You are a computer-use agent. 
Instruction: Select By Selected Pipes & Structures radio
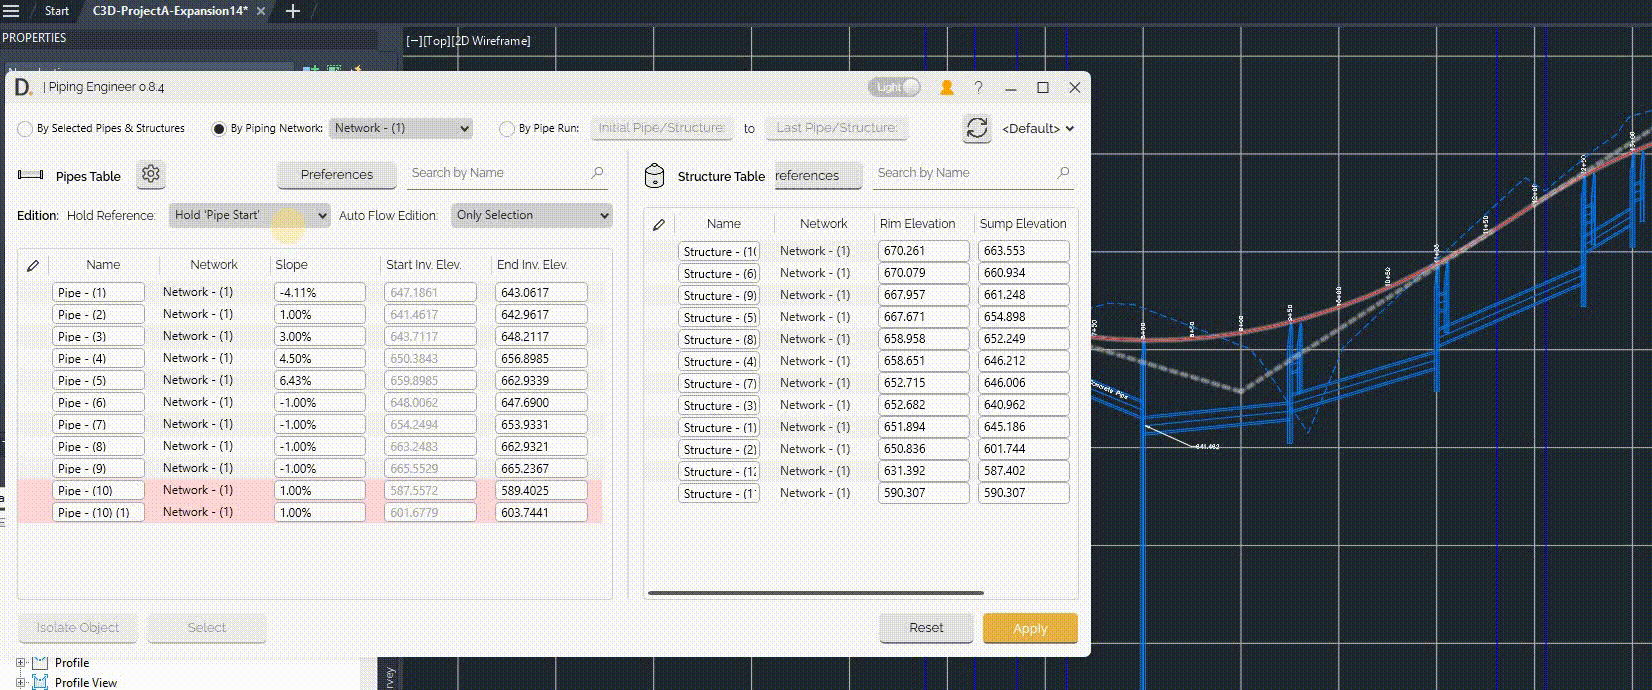click(x=25, y=129)
